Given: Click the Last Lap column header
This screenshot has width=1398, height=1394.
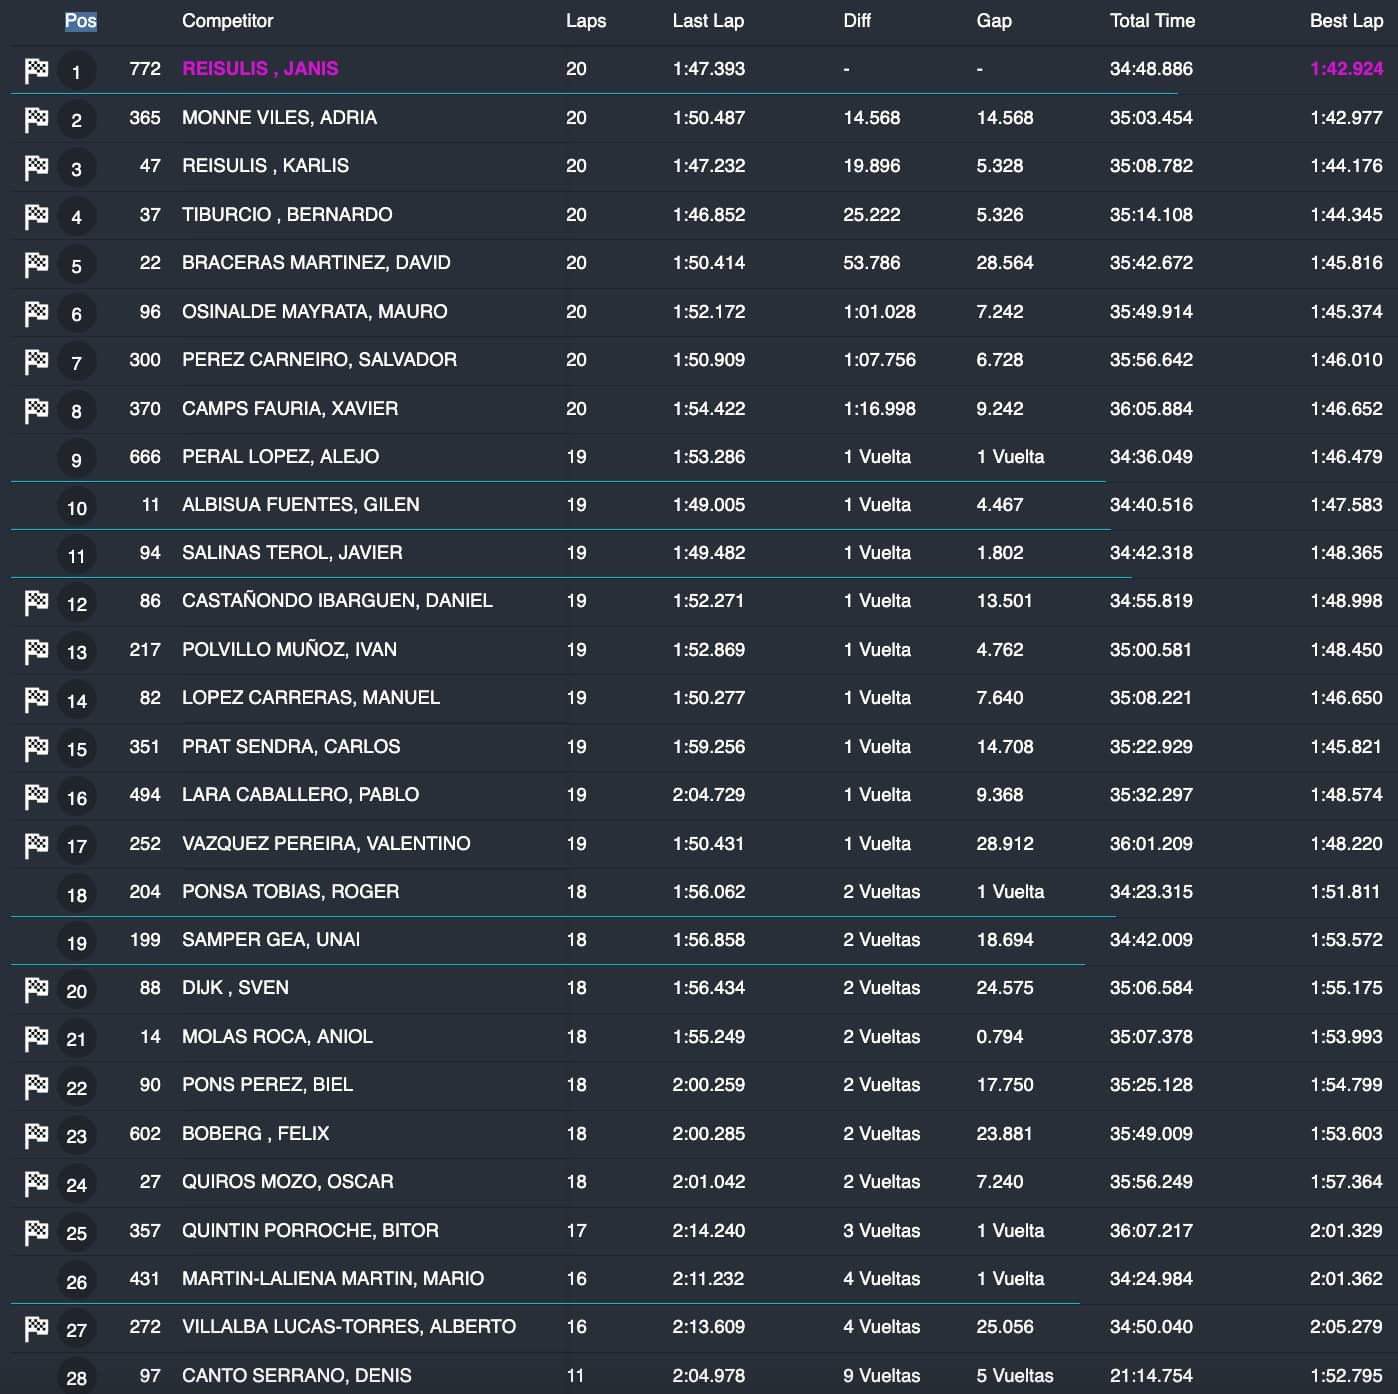Looking at the screenshot, I should point(707,21).
